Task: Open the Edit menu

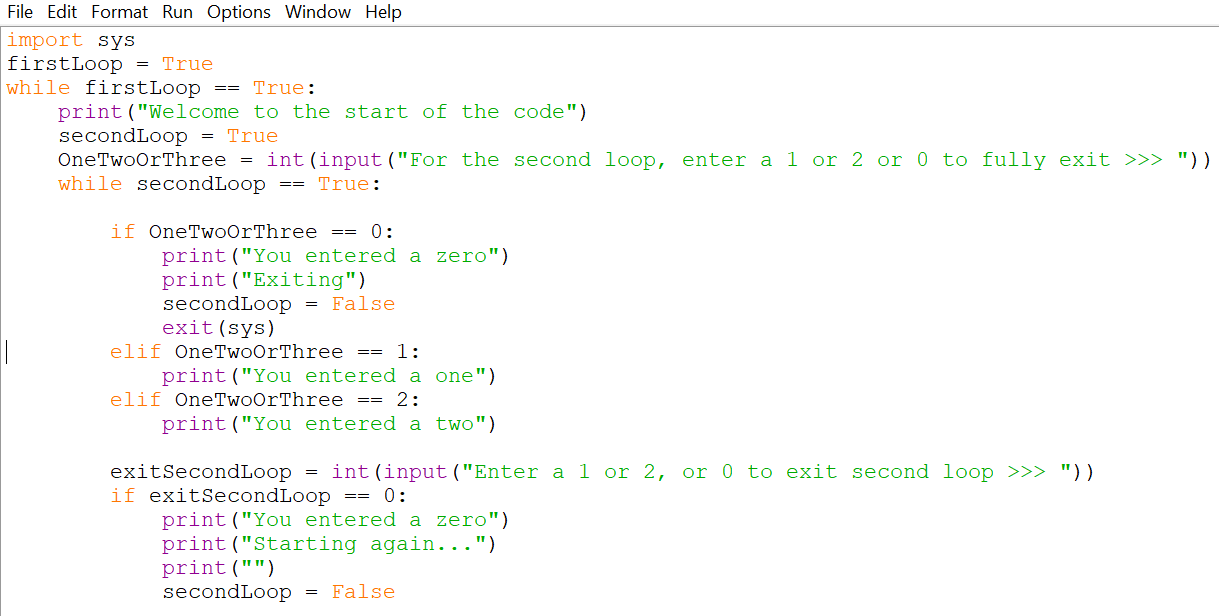Action: (62, 12)
